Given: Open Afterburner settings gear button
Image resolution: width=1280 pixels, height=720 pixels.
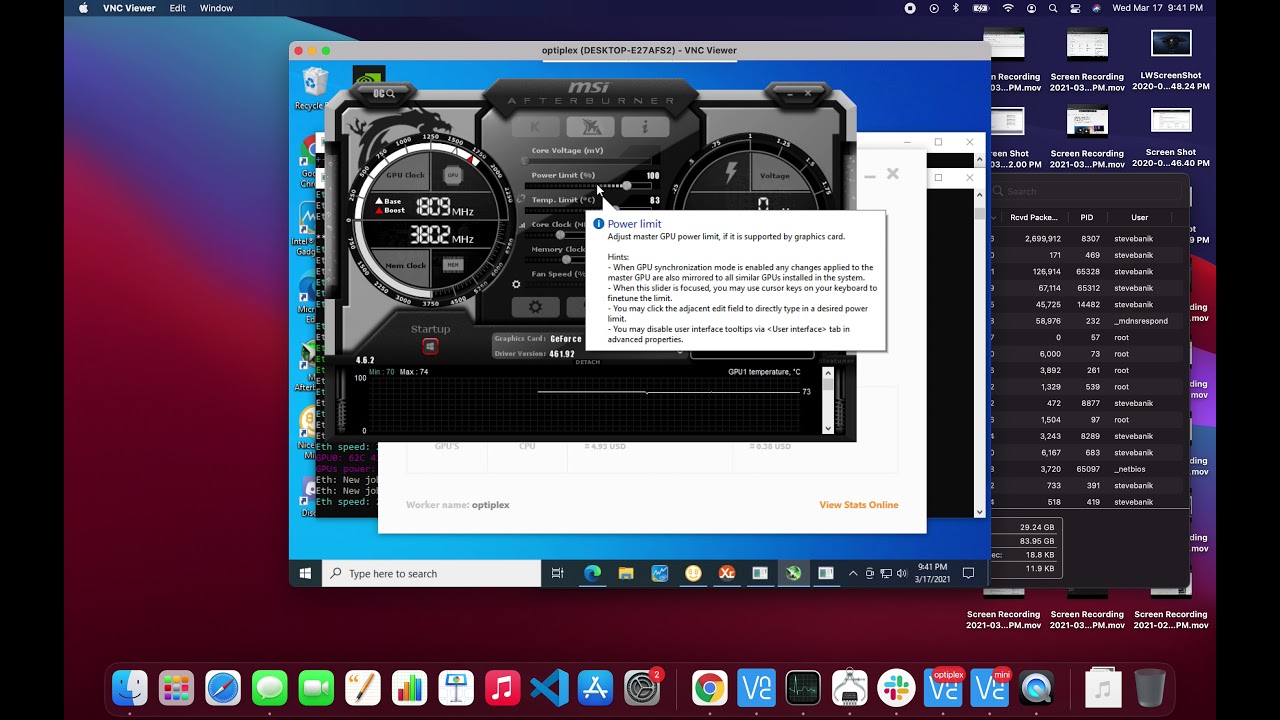Looking at the screenshot, I should (536, 307).
